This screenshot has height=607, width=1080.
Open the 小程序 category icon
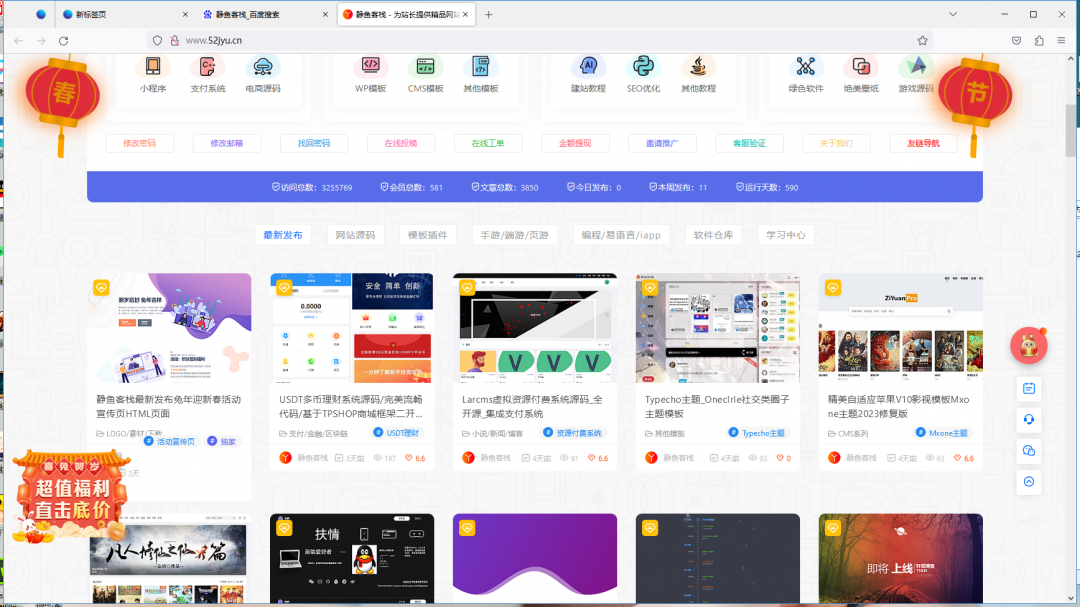[153, 67]
